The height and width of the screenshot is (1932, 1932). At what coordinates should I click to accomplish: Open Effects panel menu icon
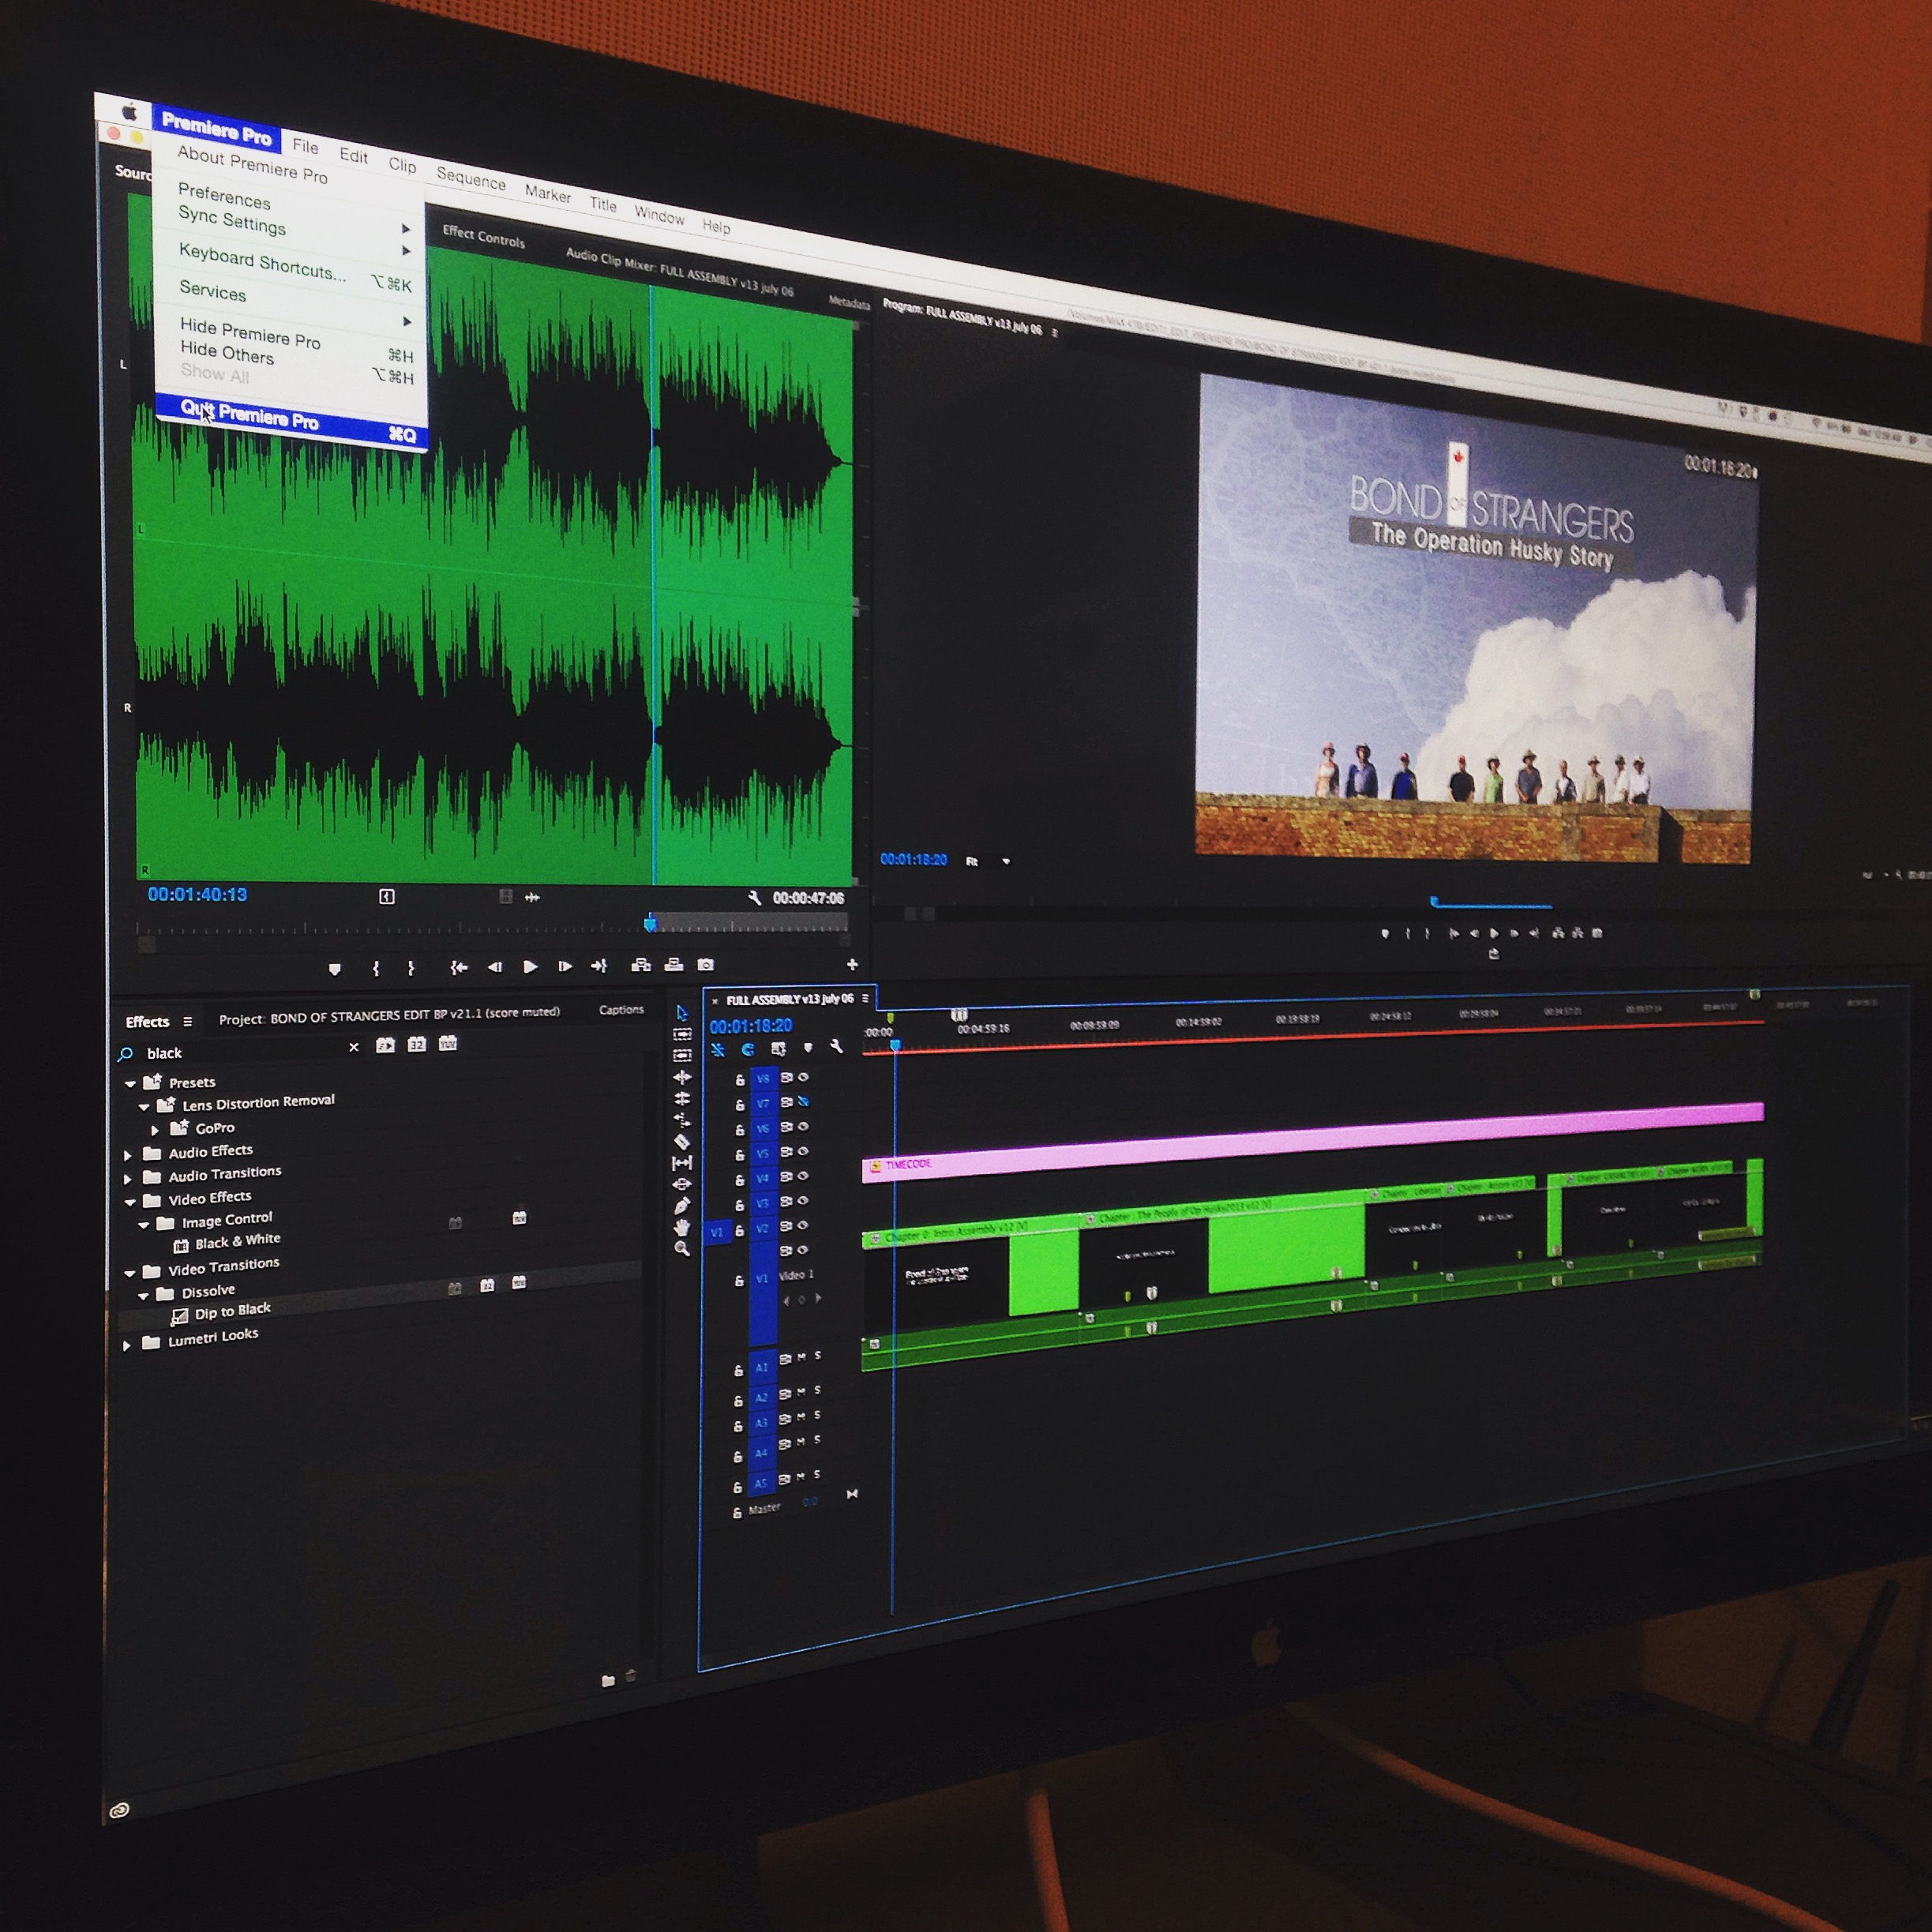pyautogui.click(x=187, y=1022)
